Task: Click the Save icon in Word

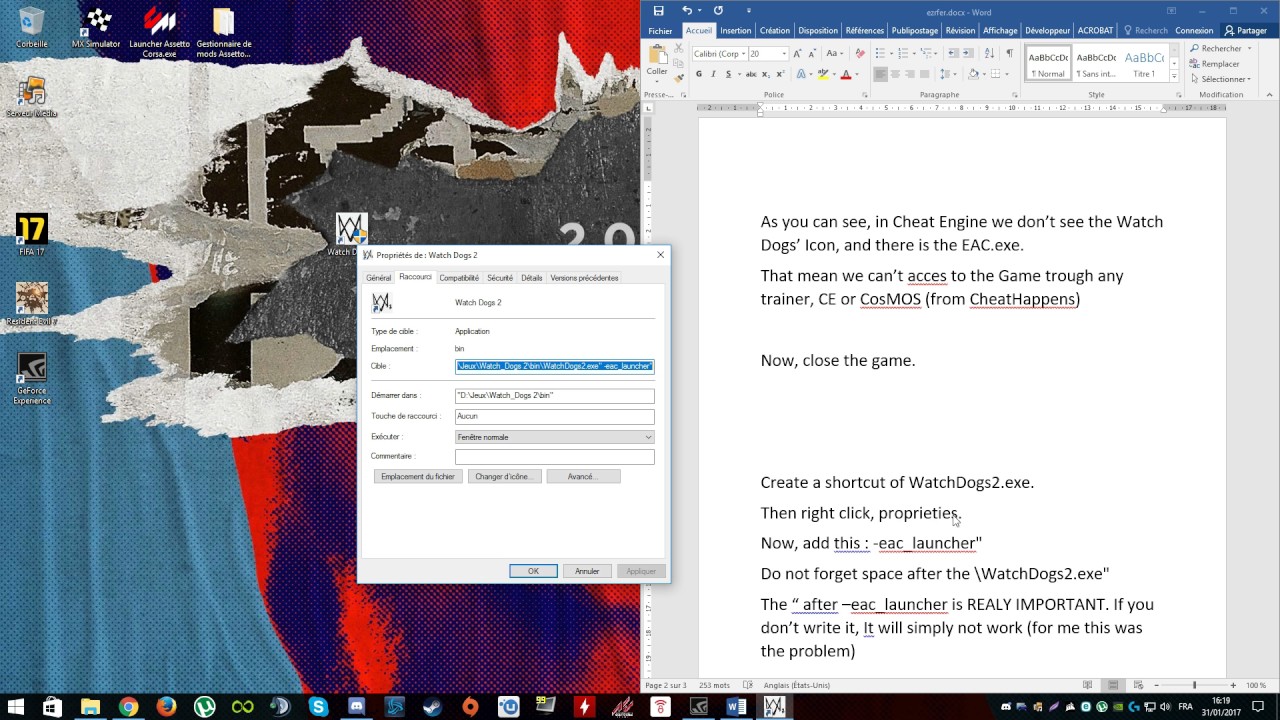Action: 658,11
